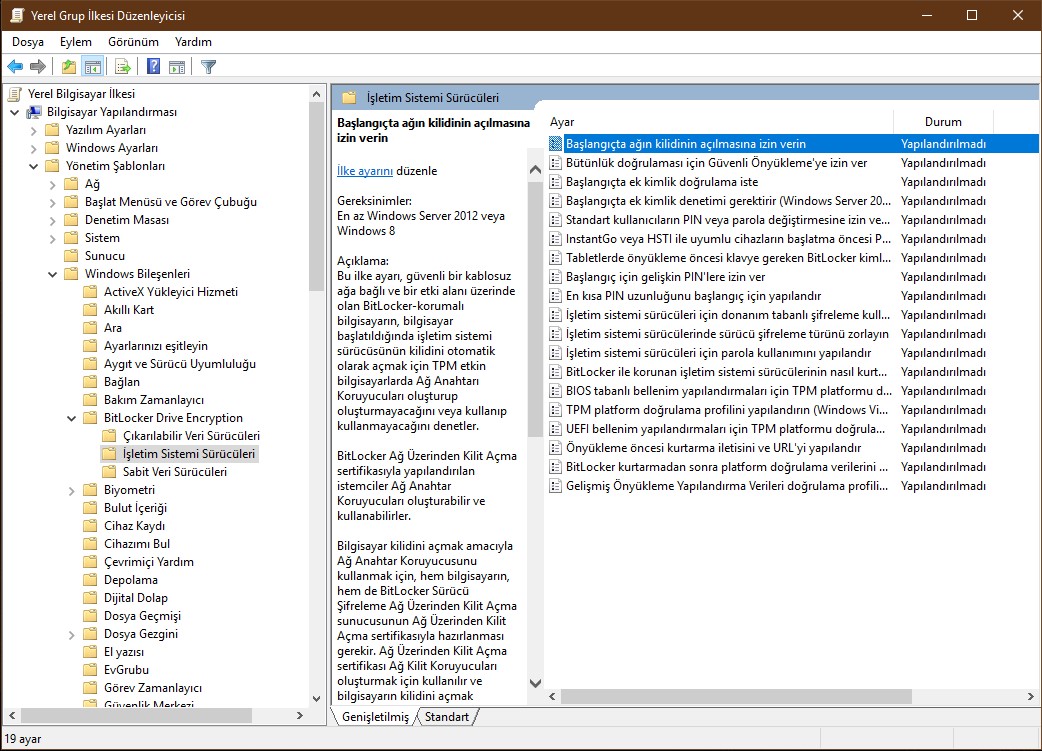Expand the Dosya Gezgini folder node

pos(72,635)
